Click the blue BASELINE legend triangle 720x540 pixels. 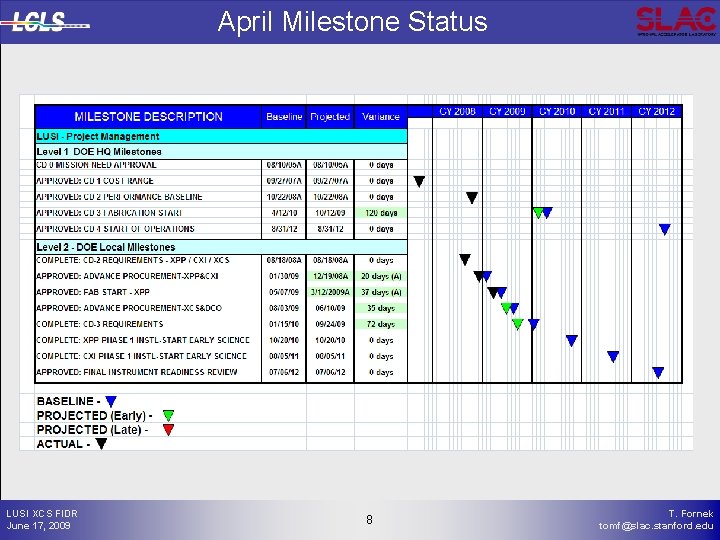(111, 401)
